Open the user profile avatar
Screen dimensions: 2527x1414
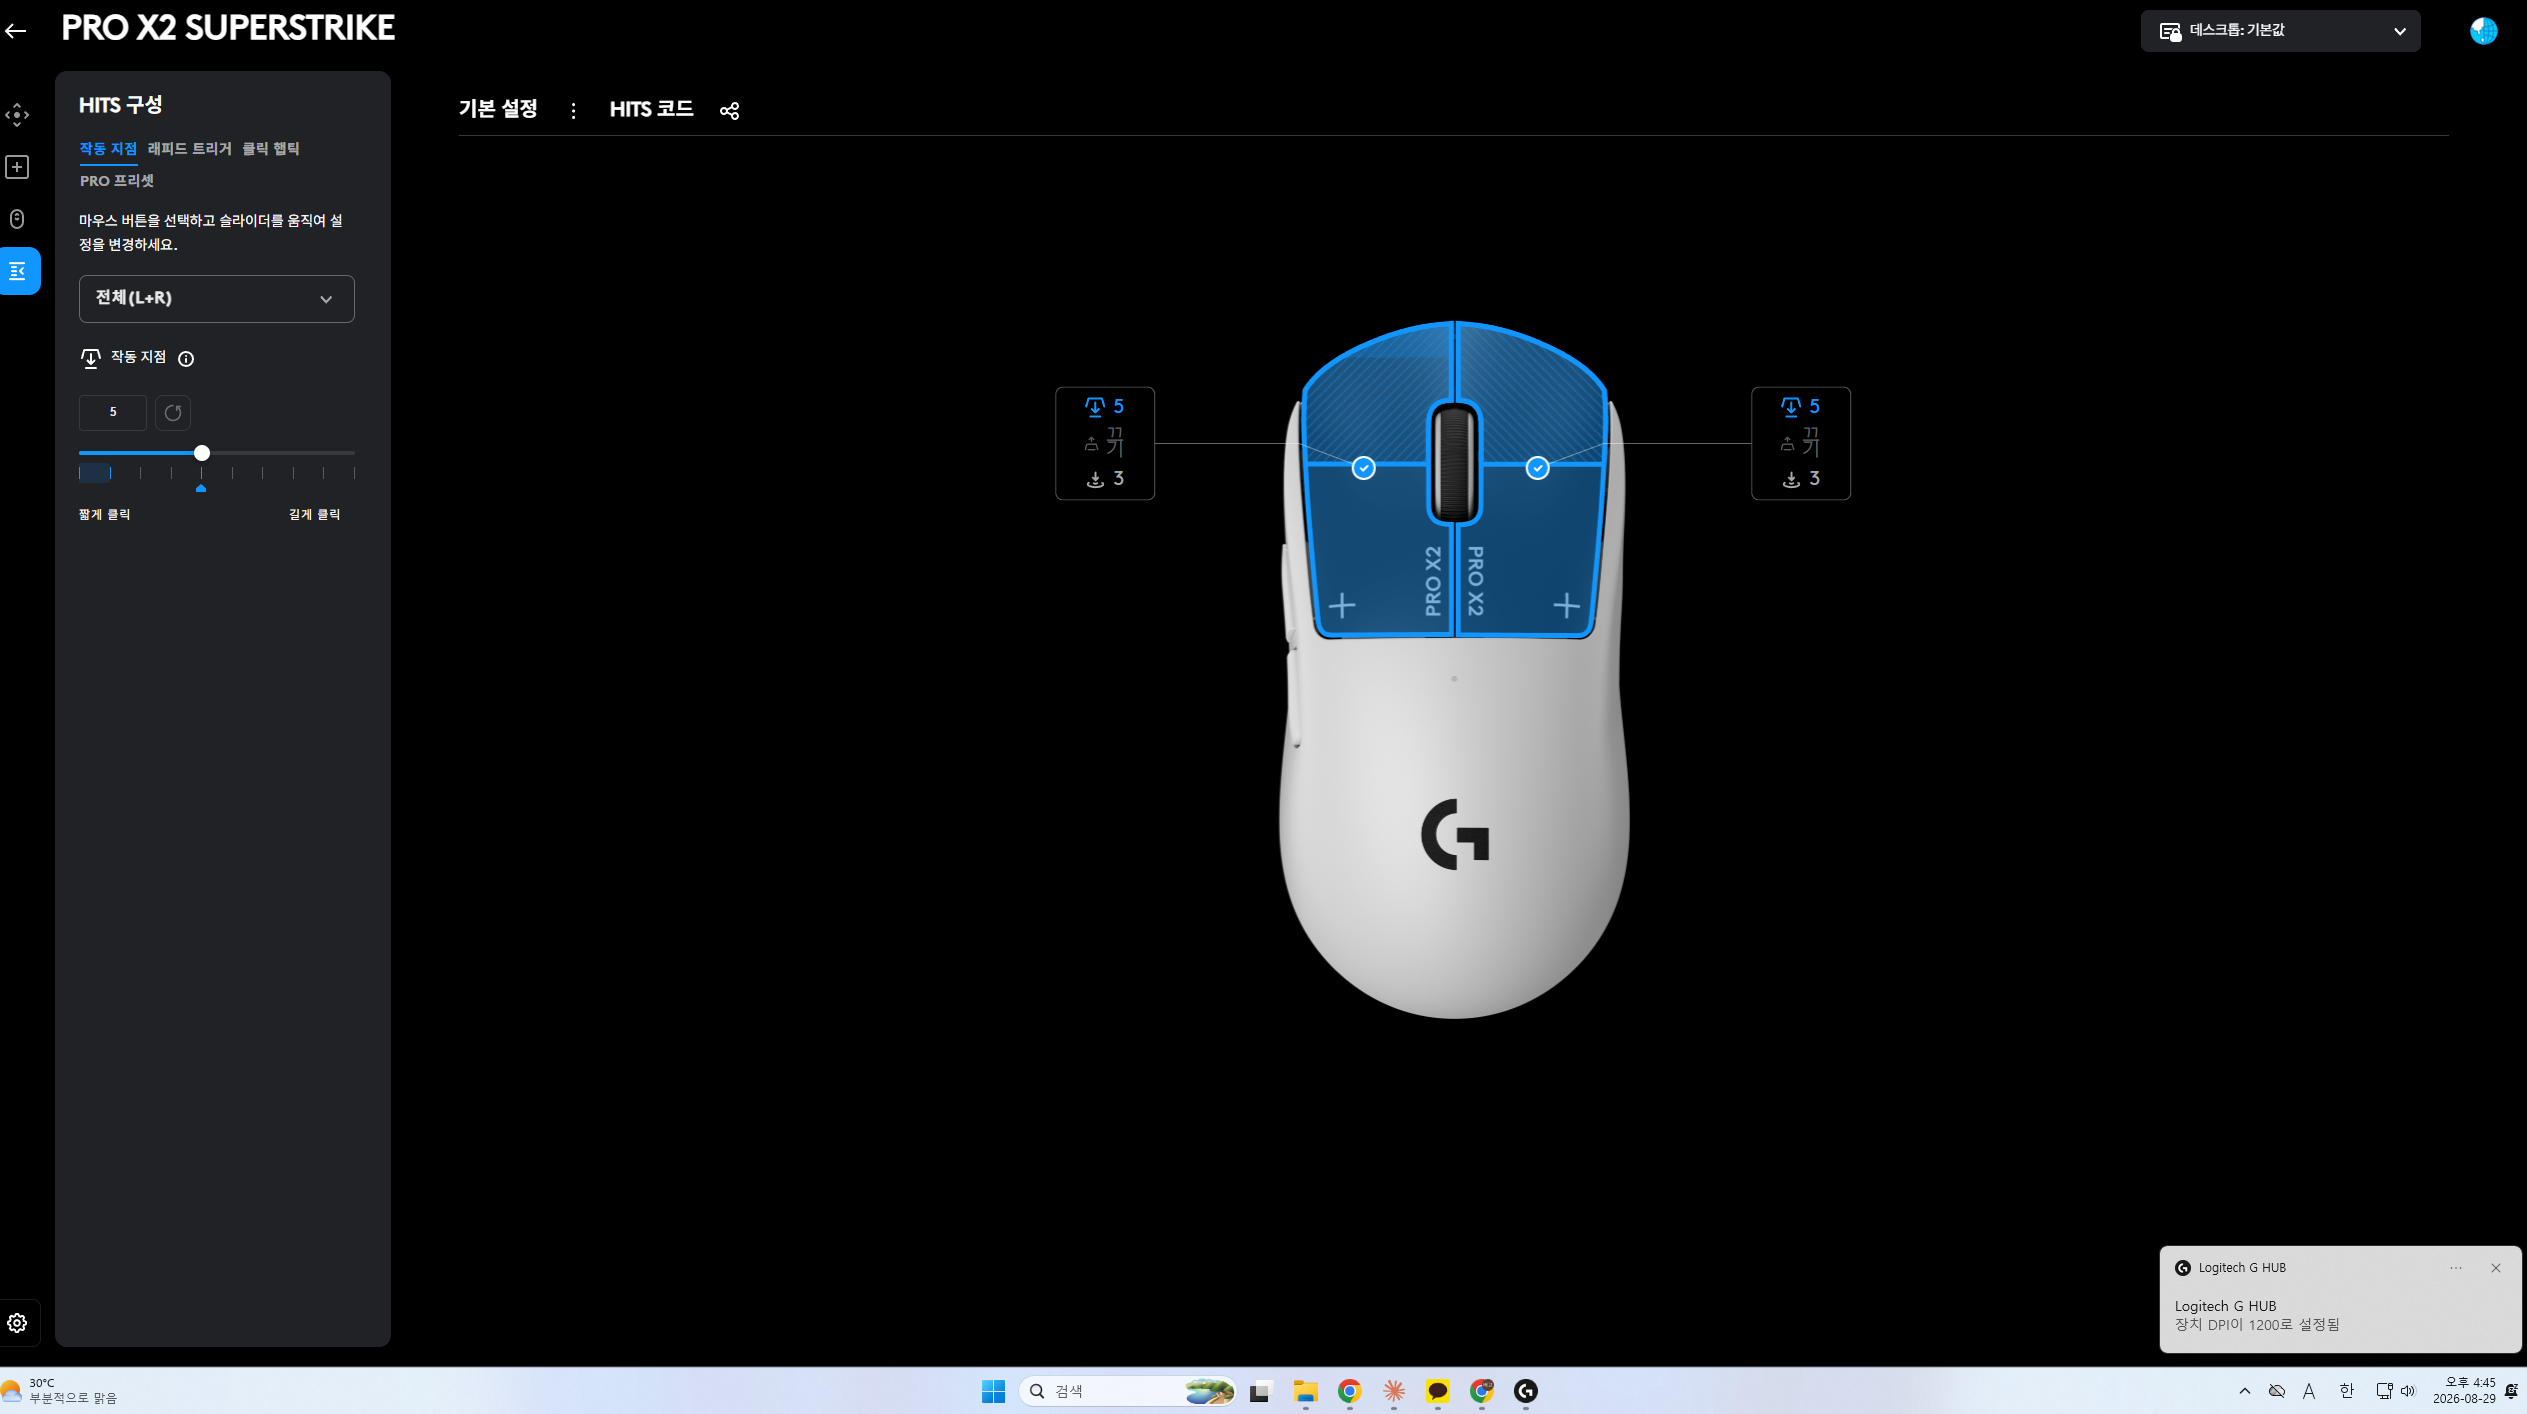(2483, 31)
